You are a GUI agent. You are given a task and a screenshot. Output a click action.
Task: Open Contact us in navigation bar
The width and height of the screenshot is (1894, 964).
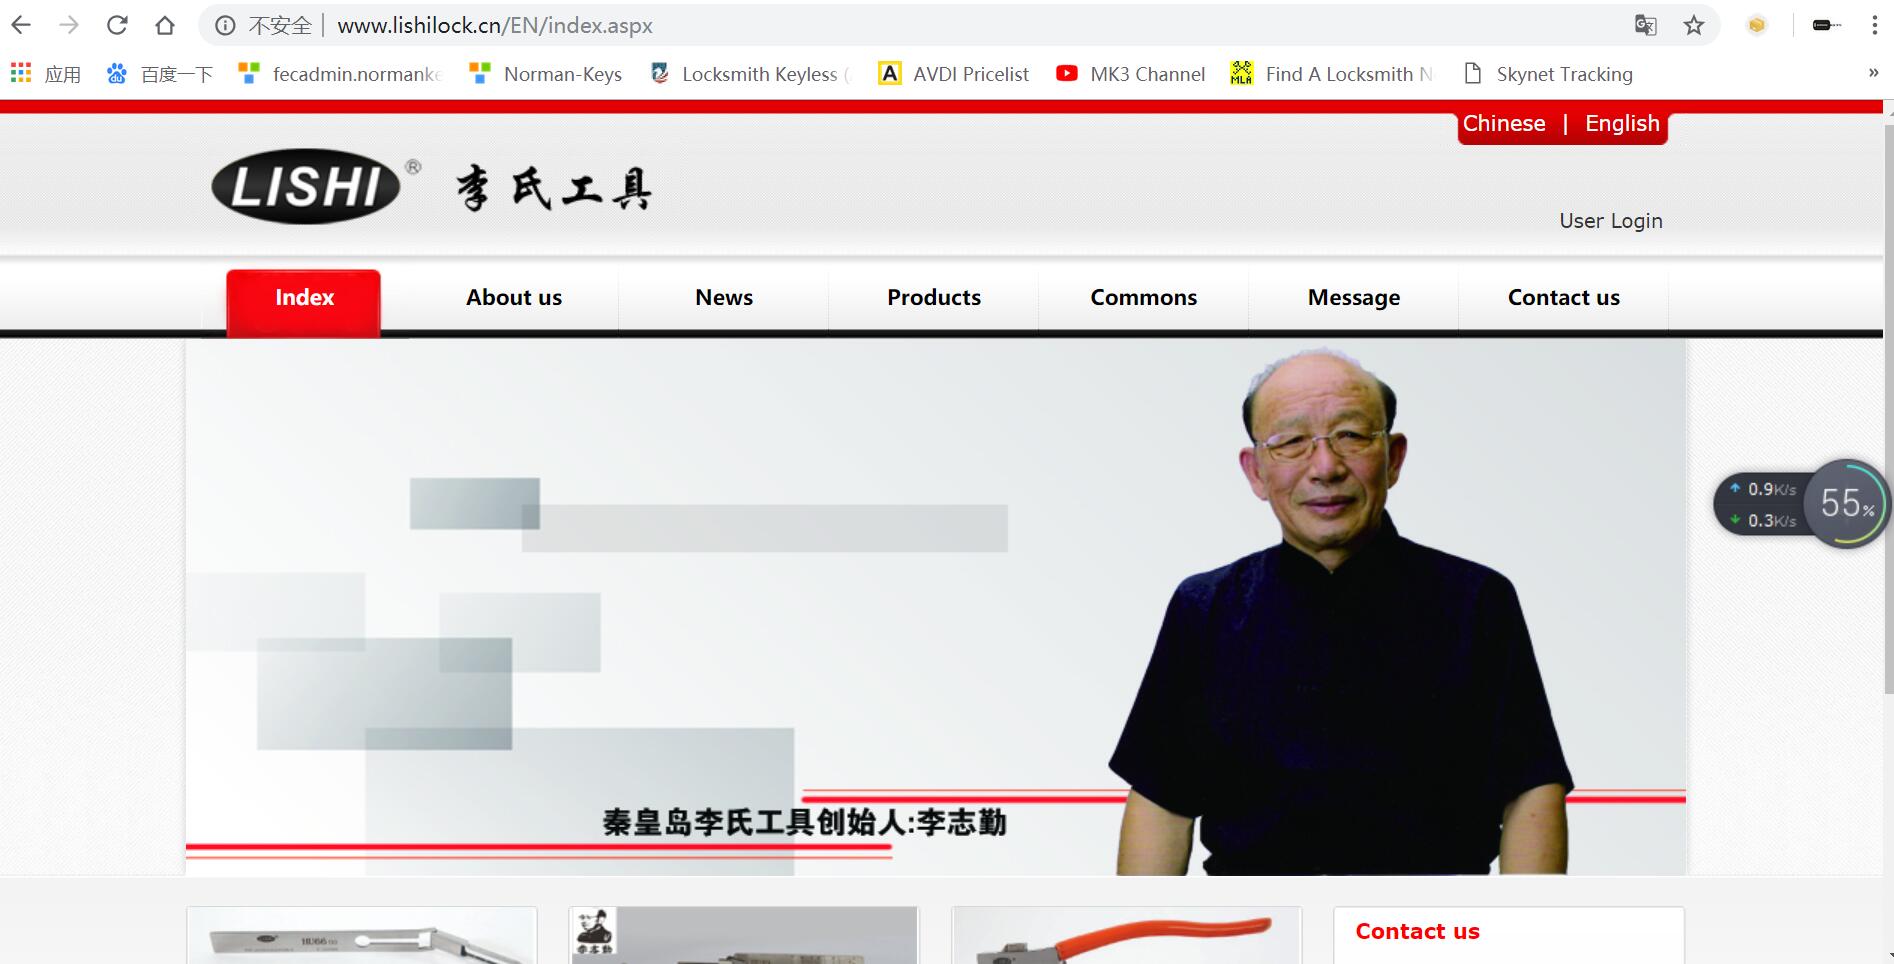tap(1564, 298)
